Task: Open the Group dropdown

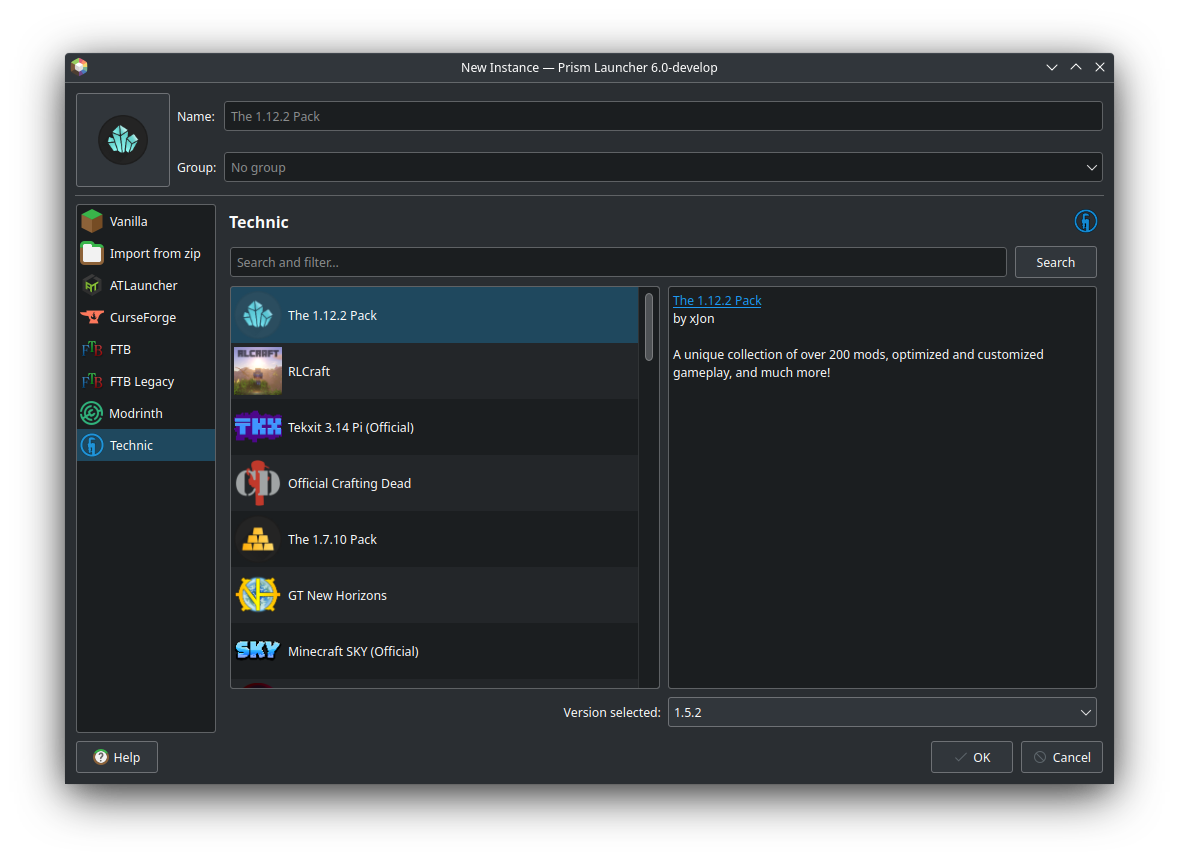Action: pos(662,167)
